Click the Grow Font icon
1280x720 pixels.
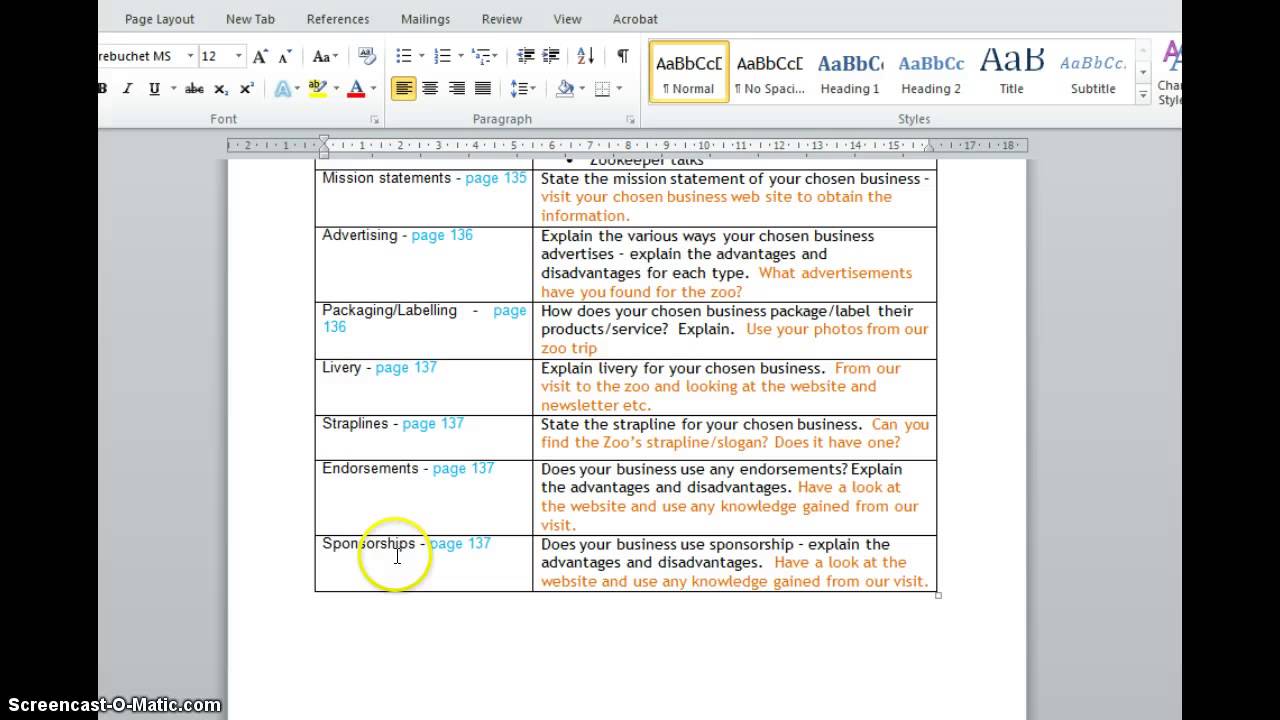point(260,56)
